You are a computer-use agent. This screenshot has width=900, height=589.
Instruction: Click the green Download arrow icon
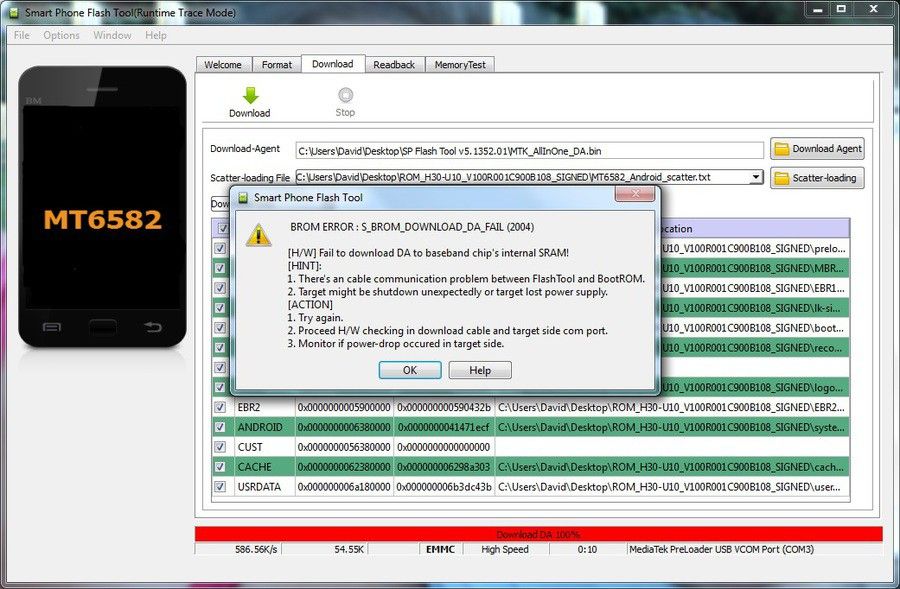250,95
